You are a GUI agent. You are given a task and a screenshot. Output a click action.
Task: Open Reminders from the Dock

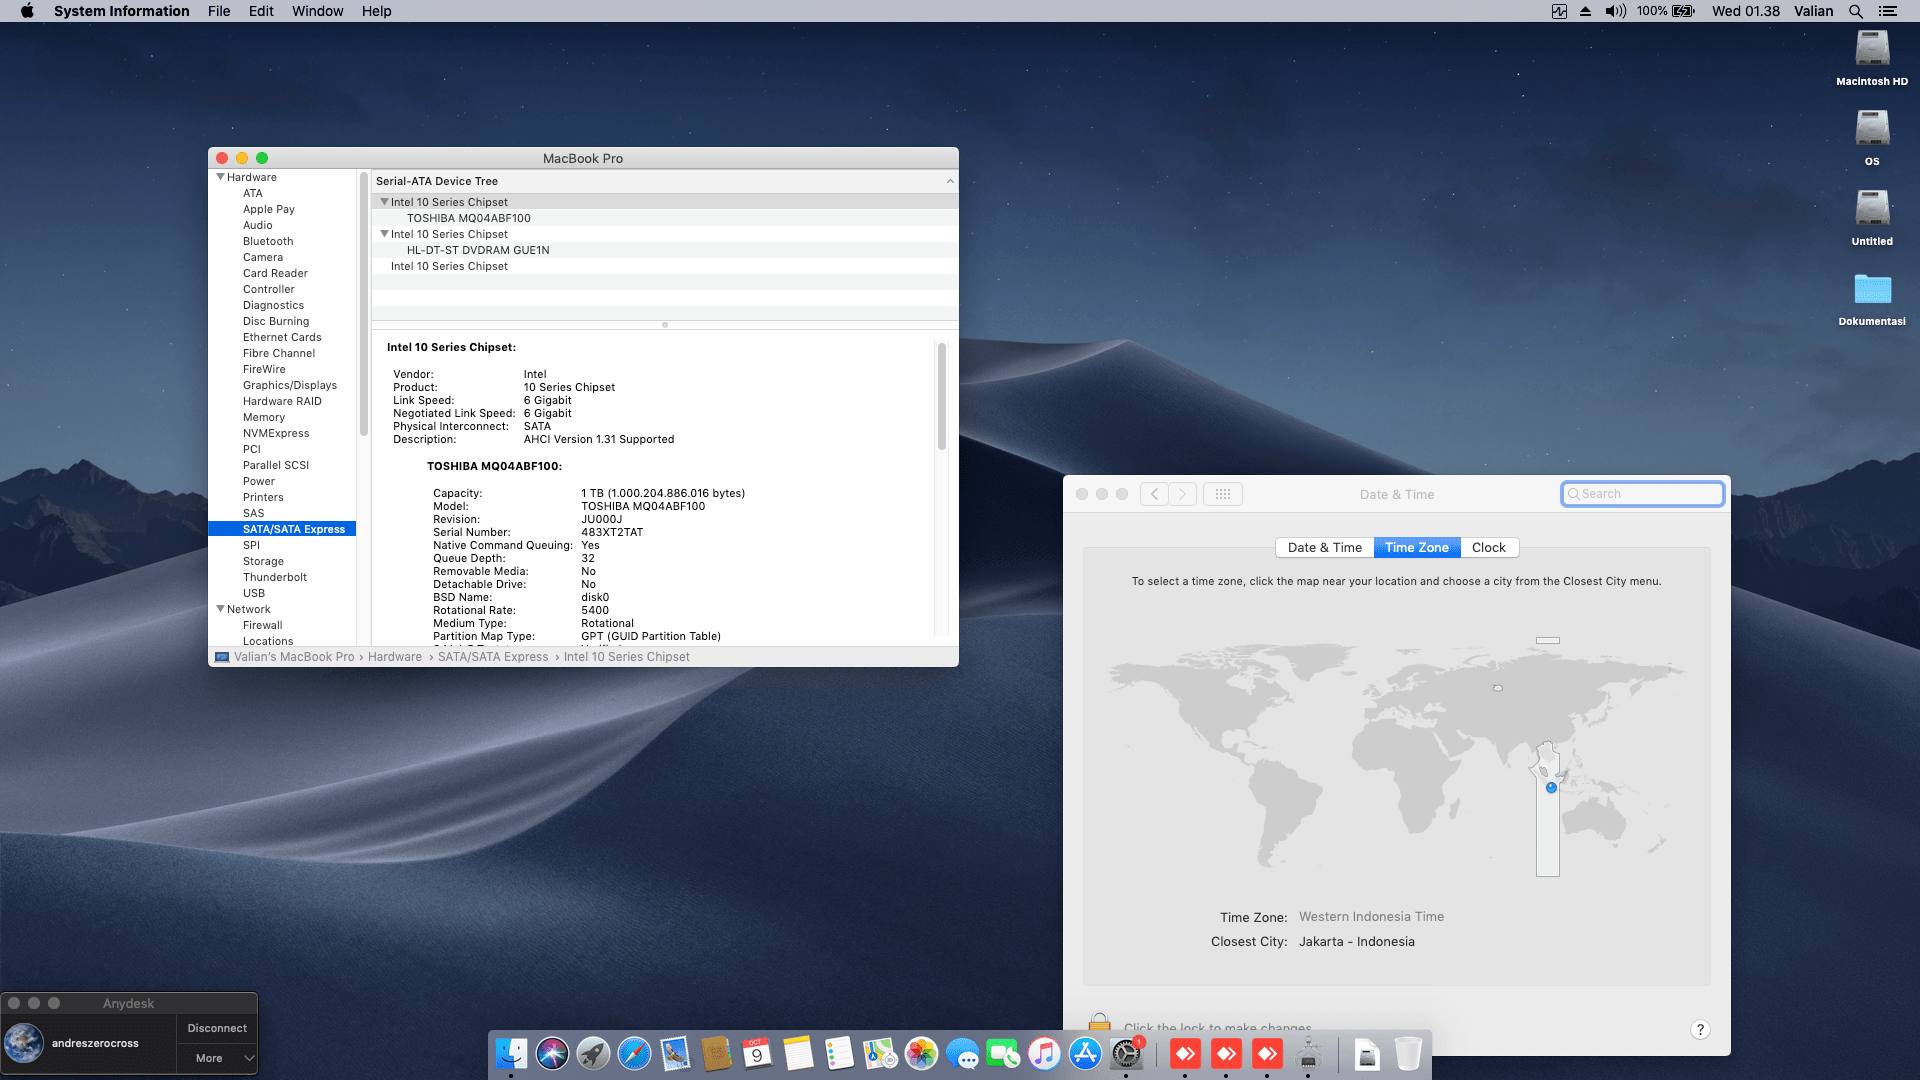pos(839,1053)
